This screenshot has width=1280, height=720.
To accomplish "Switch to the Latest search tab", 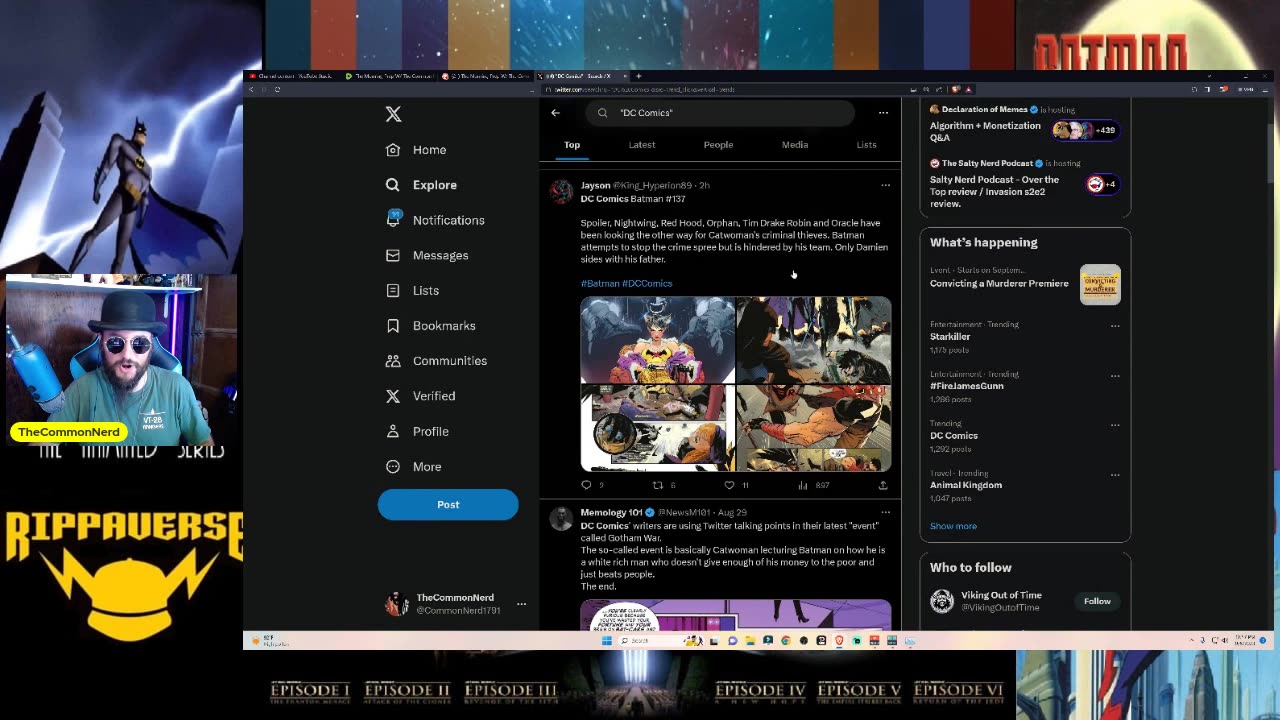I will [642, 145].
